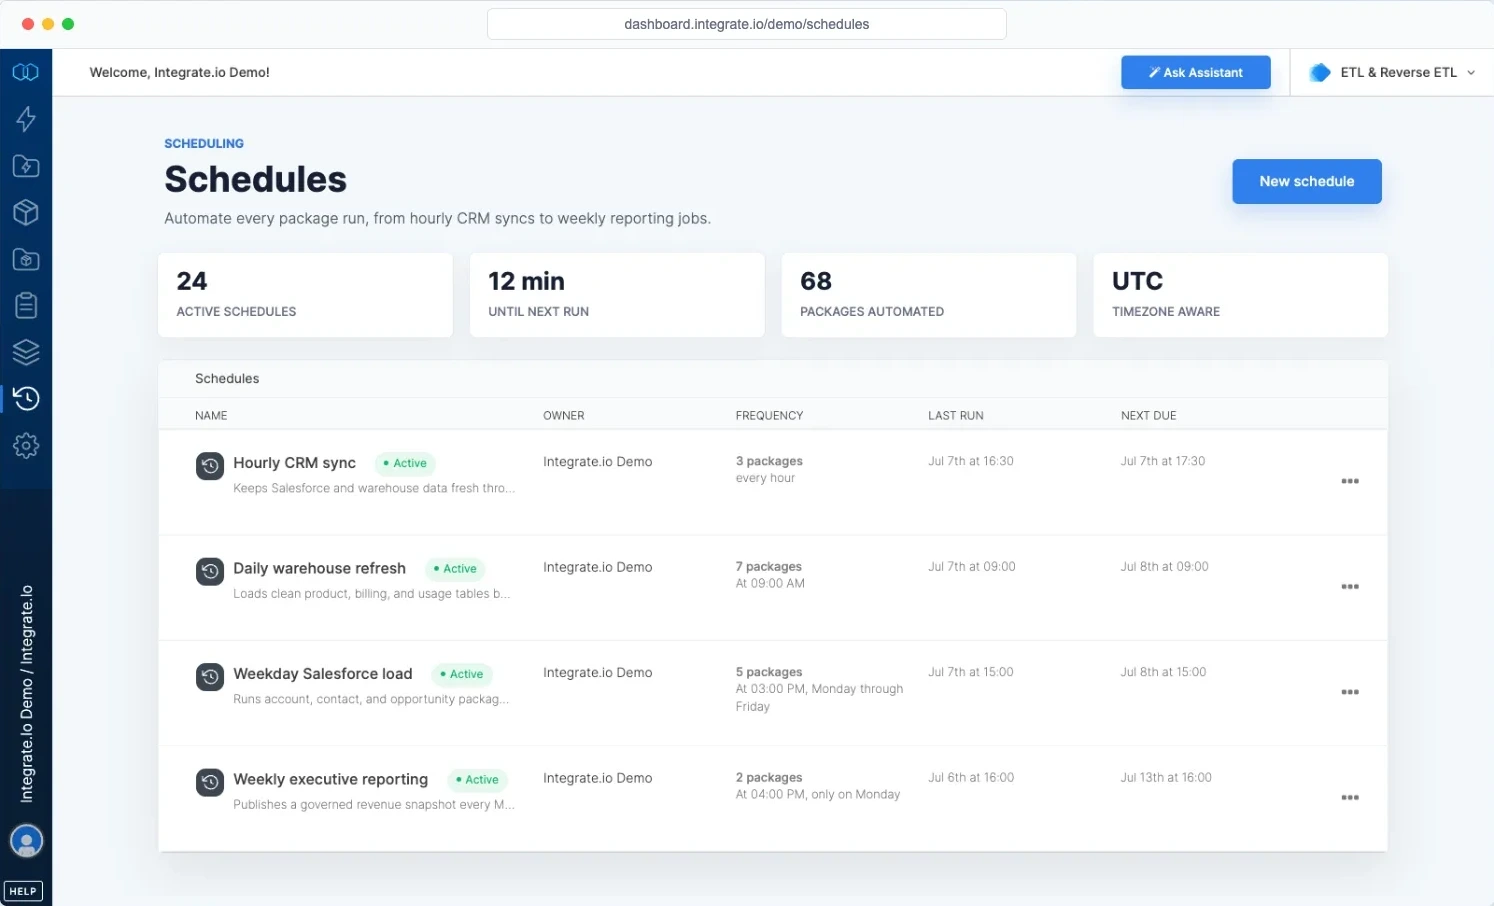Click the Schedules table section title
Screen dimensions: 1494x906
[227, 379]
